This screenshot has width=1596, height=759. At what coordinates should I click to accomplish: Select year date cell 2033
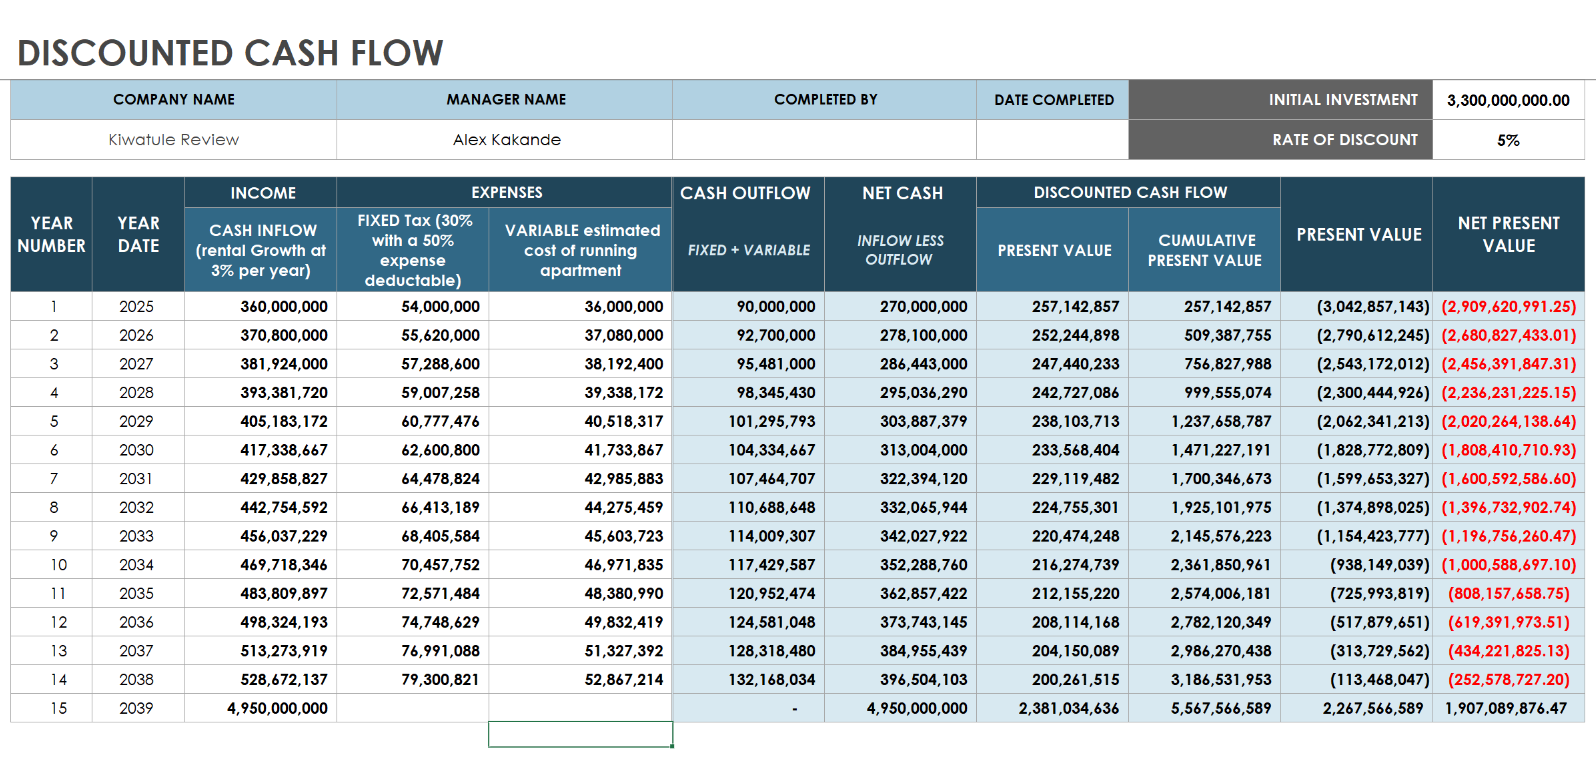coord(138,537)
